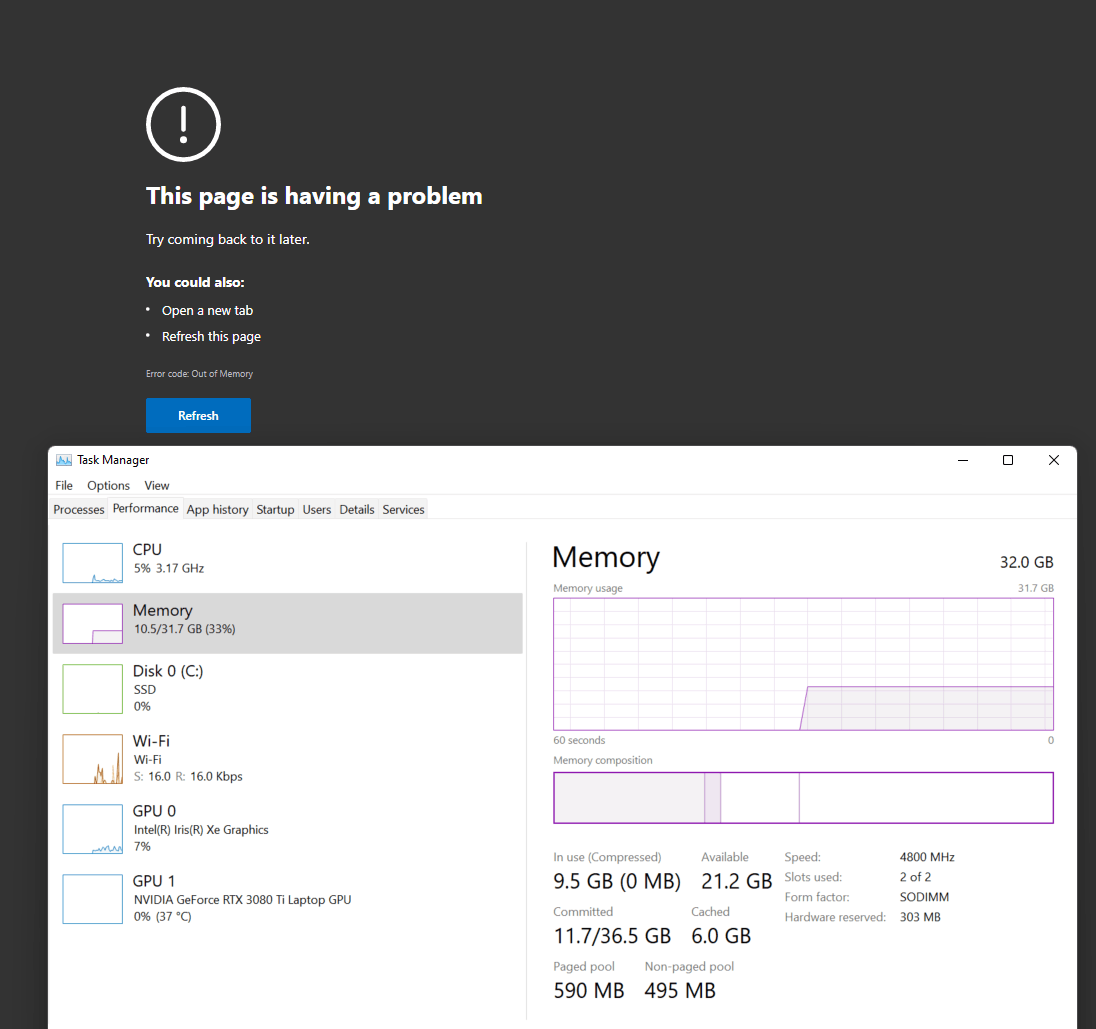Switch to the Startup tab

(275, 510)
